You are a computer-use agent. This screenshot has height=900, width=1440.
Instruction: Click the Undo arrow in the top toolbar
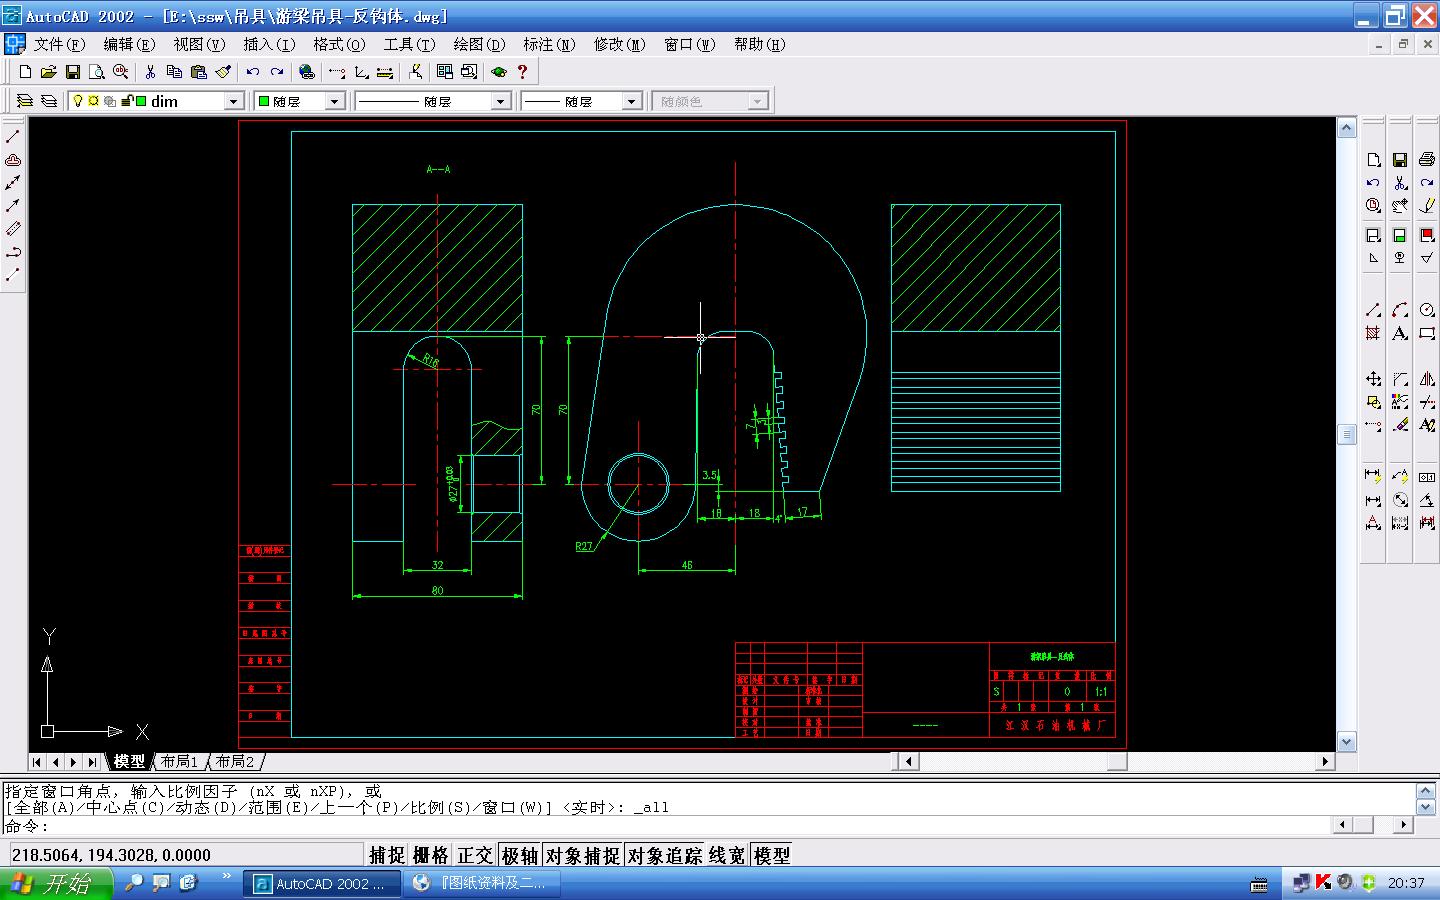253,72
